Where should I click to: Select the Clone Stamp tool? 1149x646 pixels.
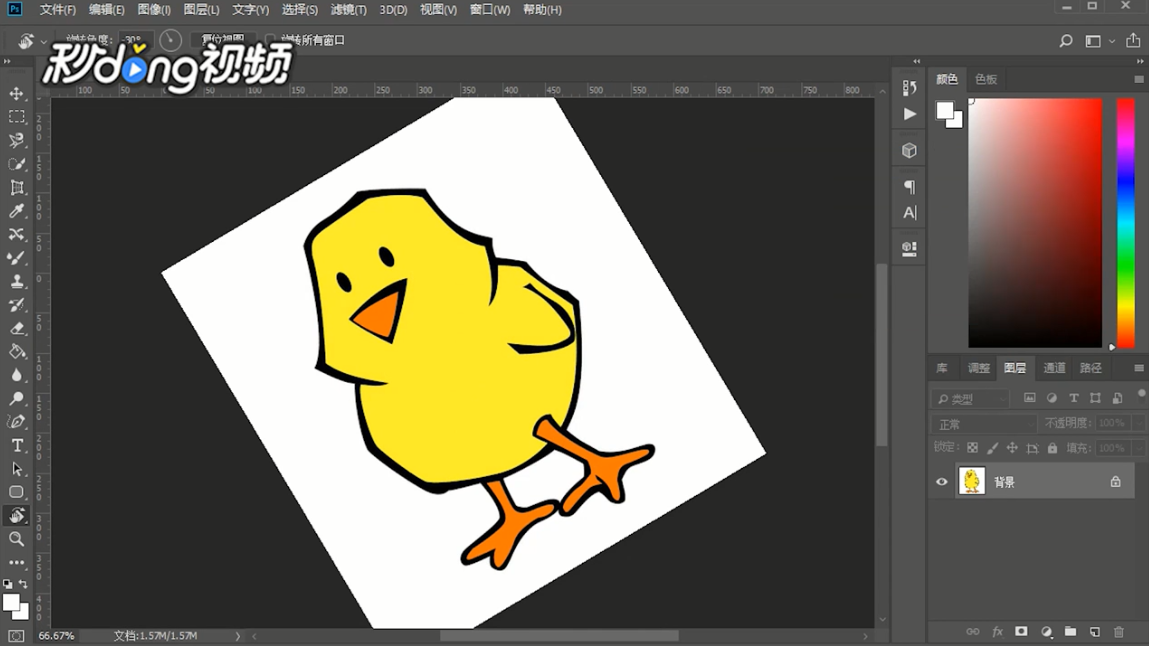point(17,281)
